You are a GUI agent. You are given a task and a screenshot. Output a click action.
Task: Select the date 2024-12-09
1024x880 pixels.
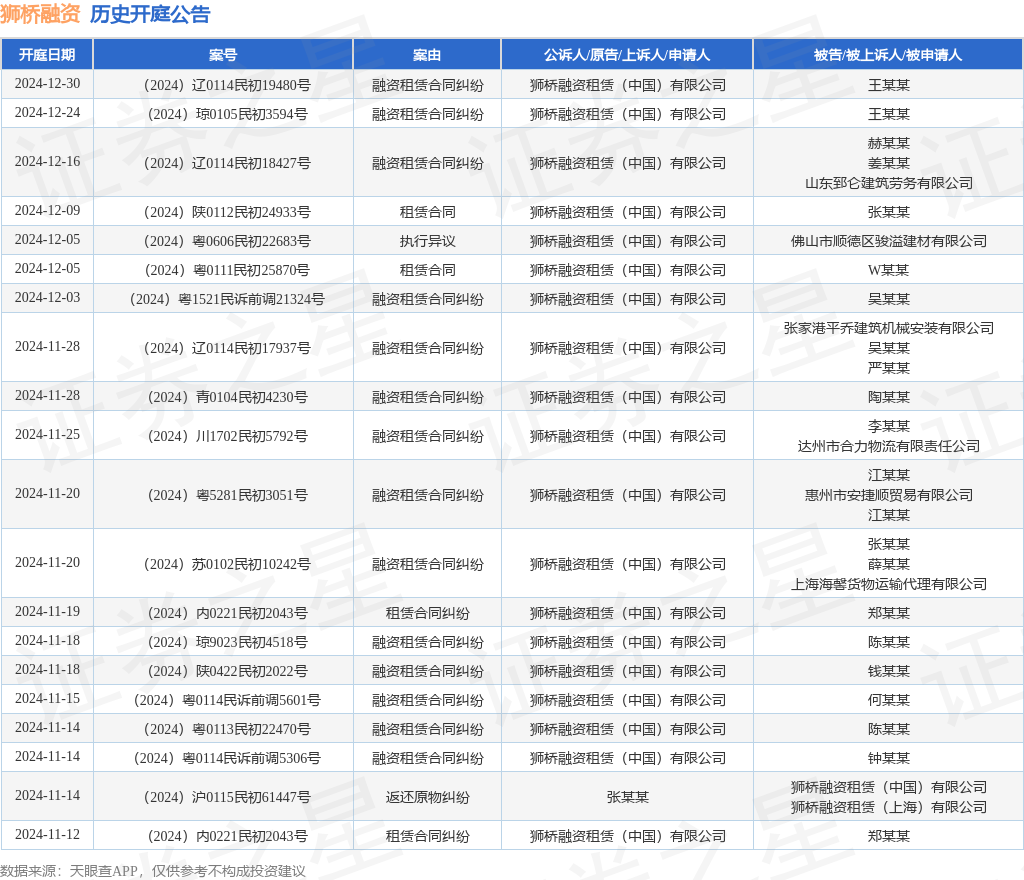pyautogui.click(x=47, y=210)
